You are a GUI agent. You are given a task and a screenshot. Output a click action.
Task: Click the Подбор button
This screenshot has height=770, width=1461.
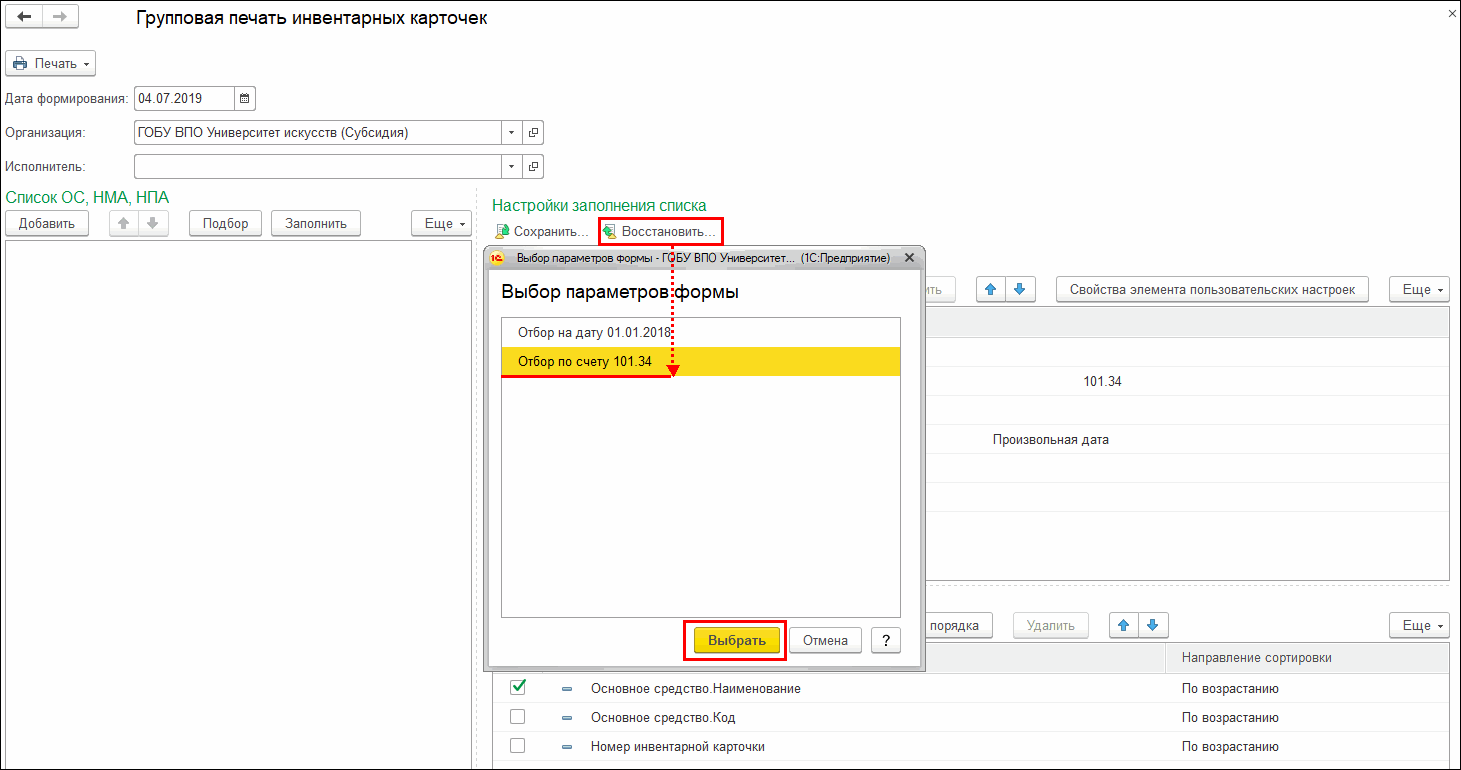(x=225, y=223)
